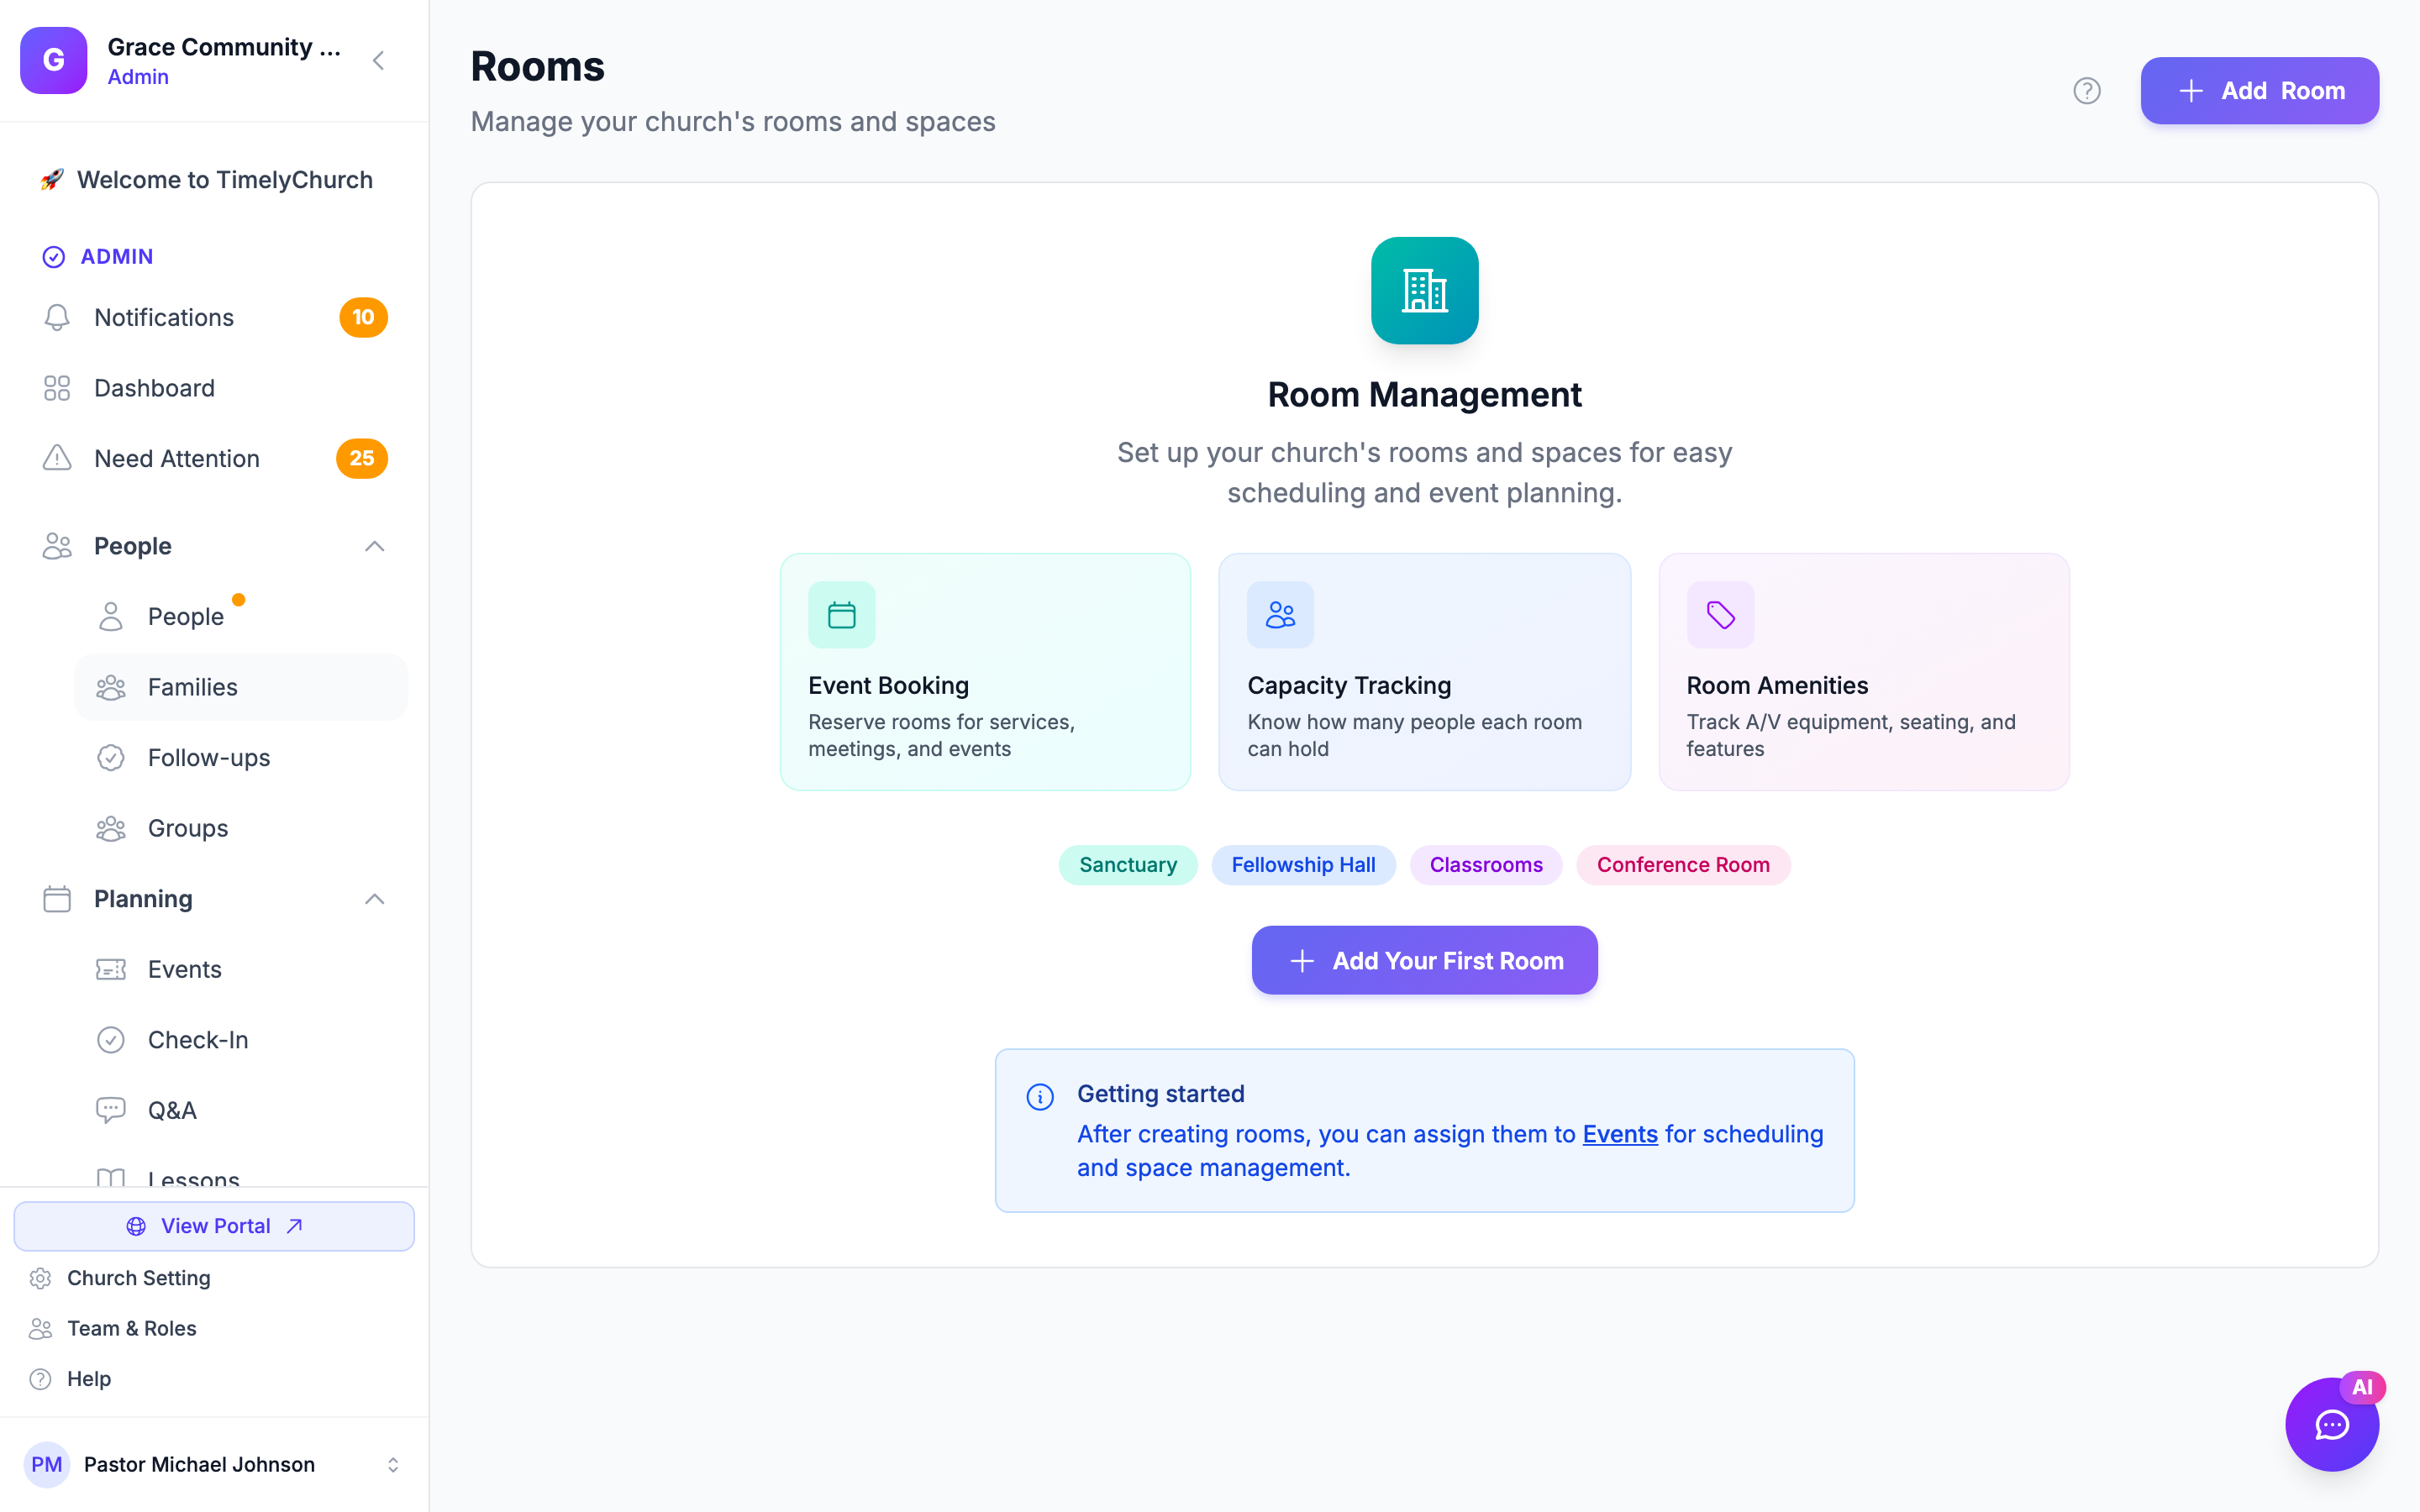Open Pastor Michael Johnson account switcher

[393, 1464]
